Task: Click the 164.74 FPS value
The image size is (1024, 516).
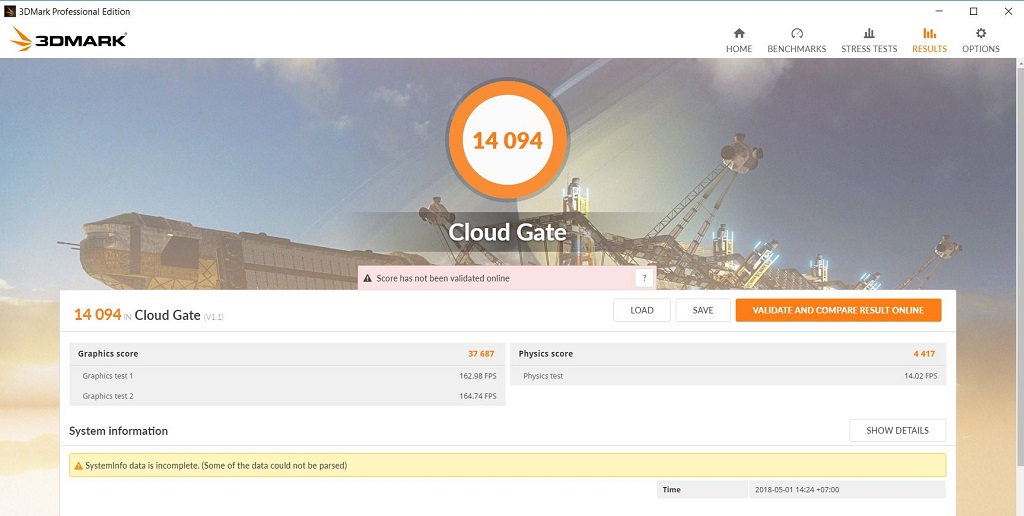Action: pos(477,396)
